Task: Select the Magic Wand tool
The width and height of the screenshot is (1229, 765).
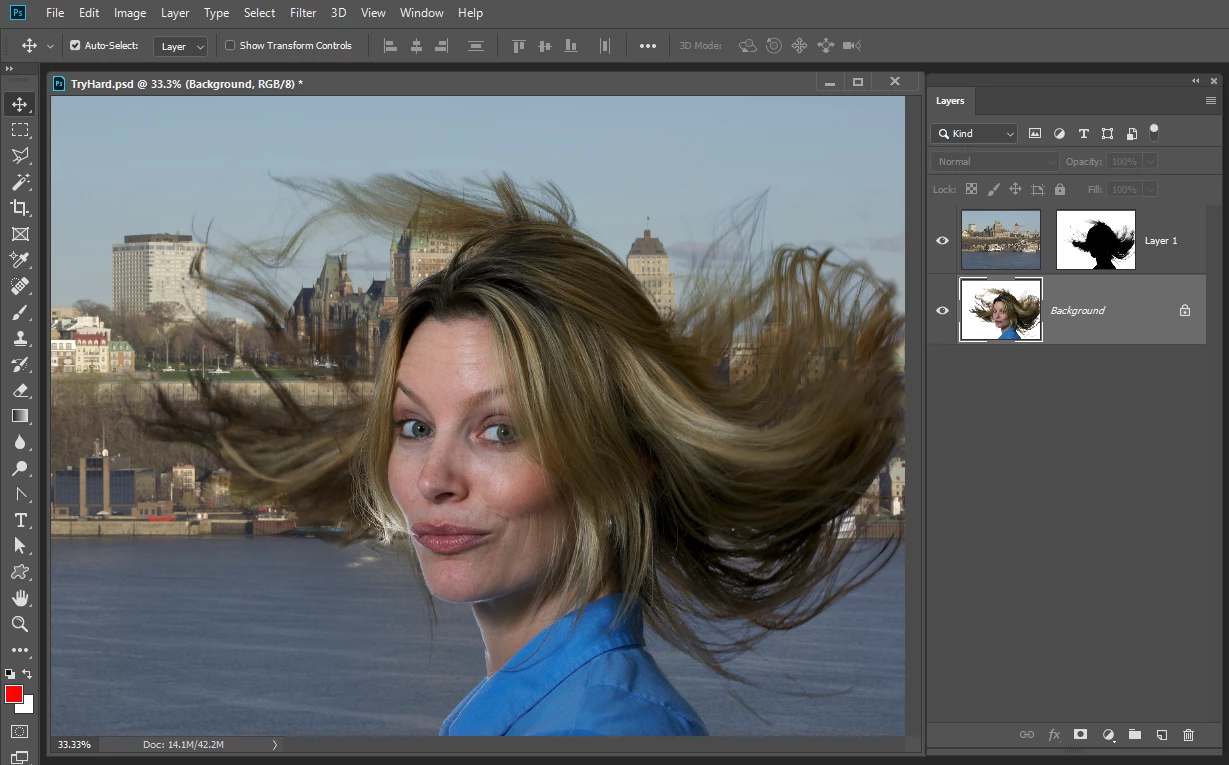Action: click(x=20, y=182)
